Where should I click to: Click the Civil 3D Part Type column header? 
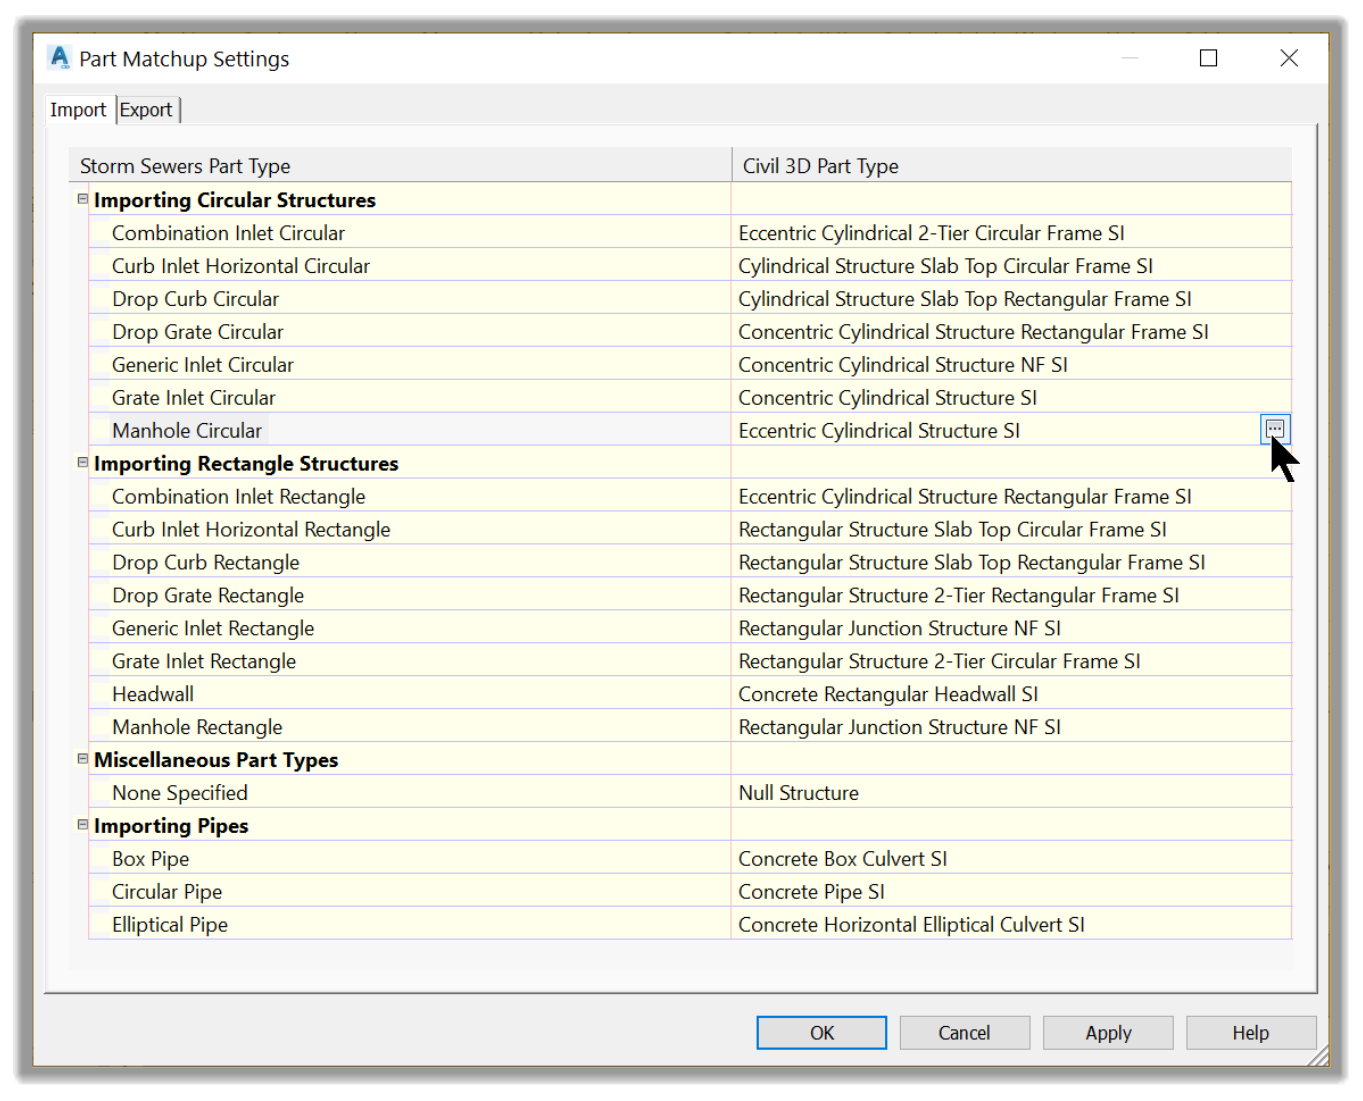[1012, 166]
